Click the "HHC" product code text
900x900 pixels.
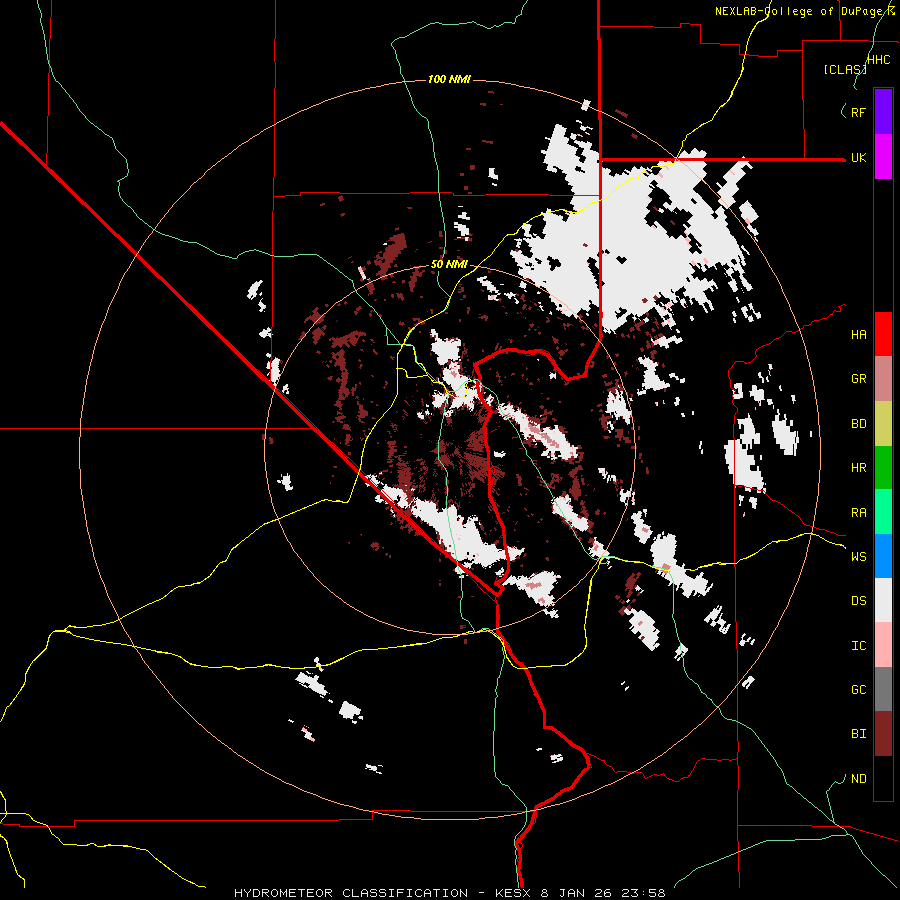coord(878,60)
